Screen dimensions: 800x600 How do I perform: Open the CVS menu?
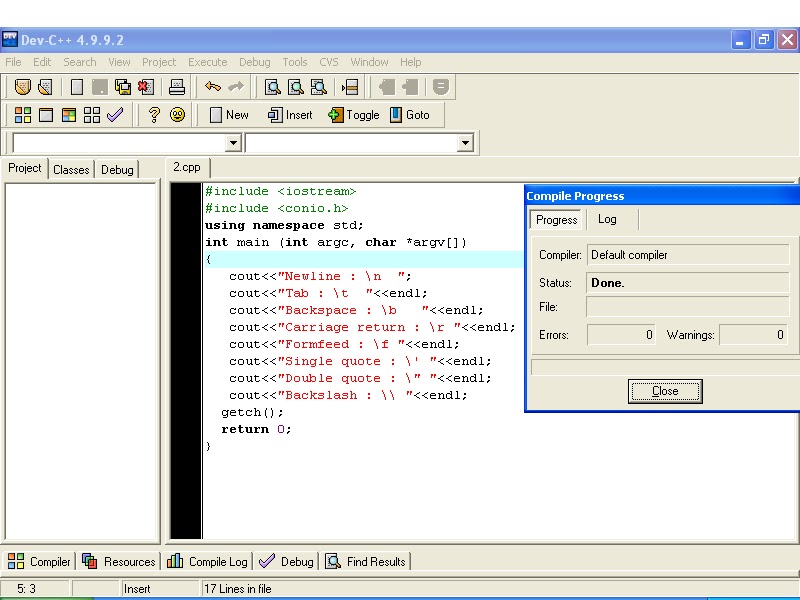[329, 62]
